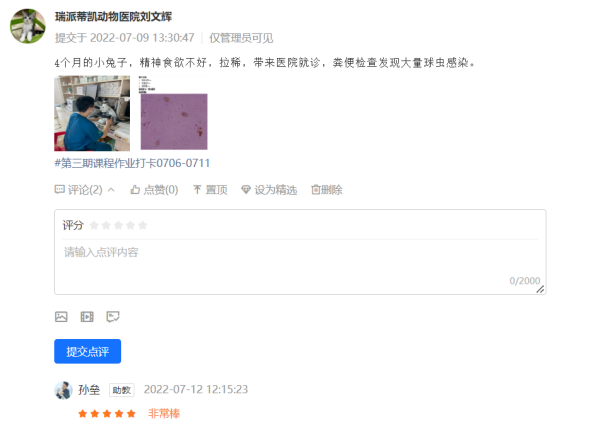600x426 pixels.
Task: Mark the post with 设为精选 diamond icon
Action: tap(246, 189)
